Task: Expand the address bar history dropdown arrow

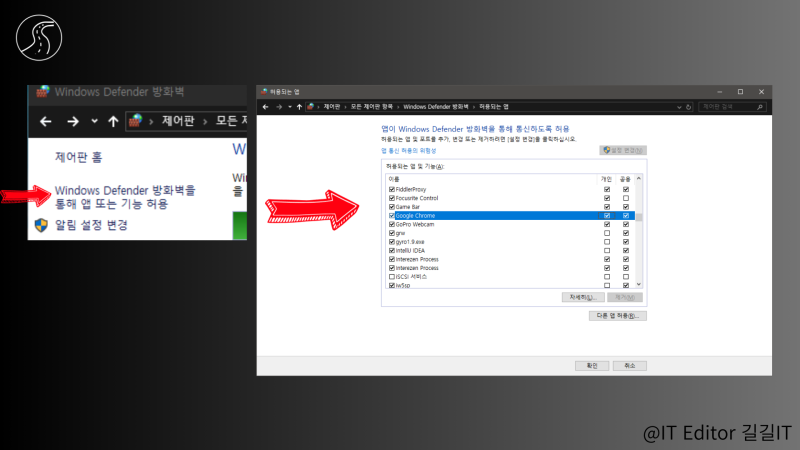Action: click(679, 107)
